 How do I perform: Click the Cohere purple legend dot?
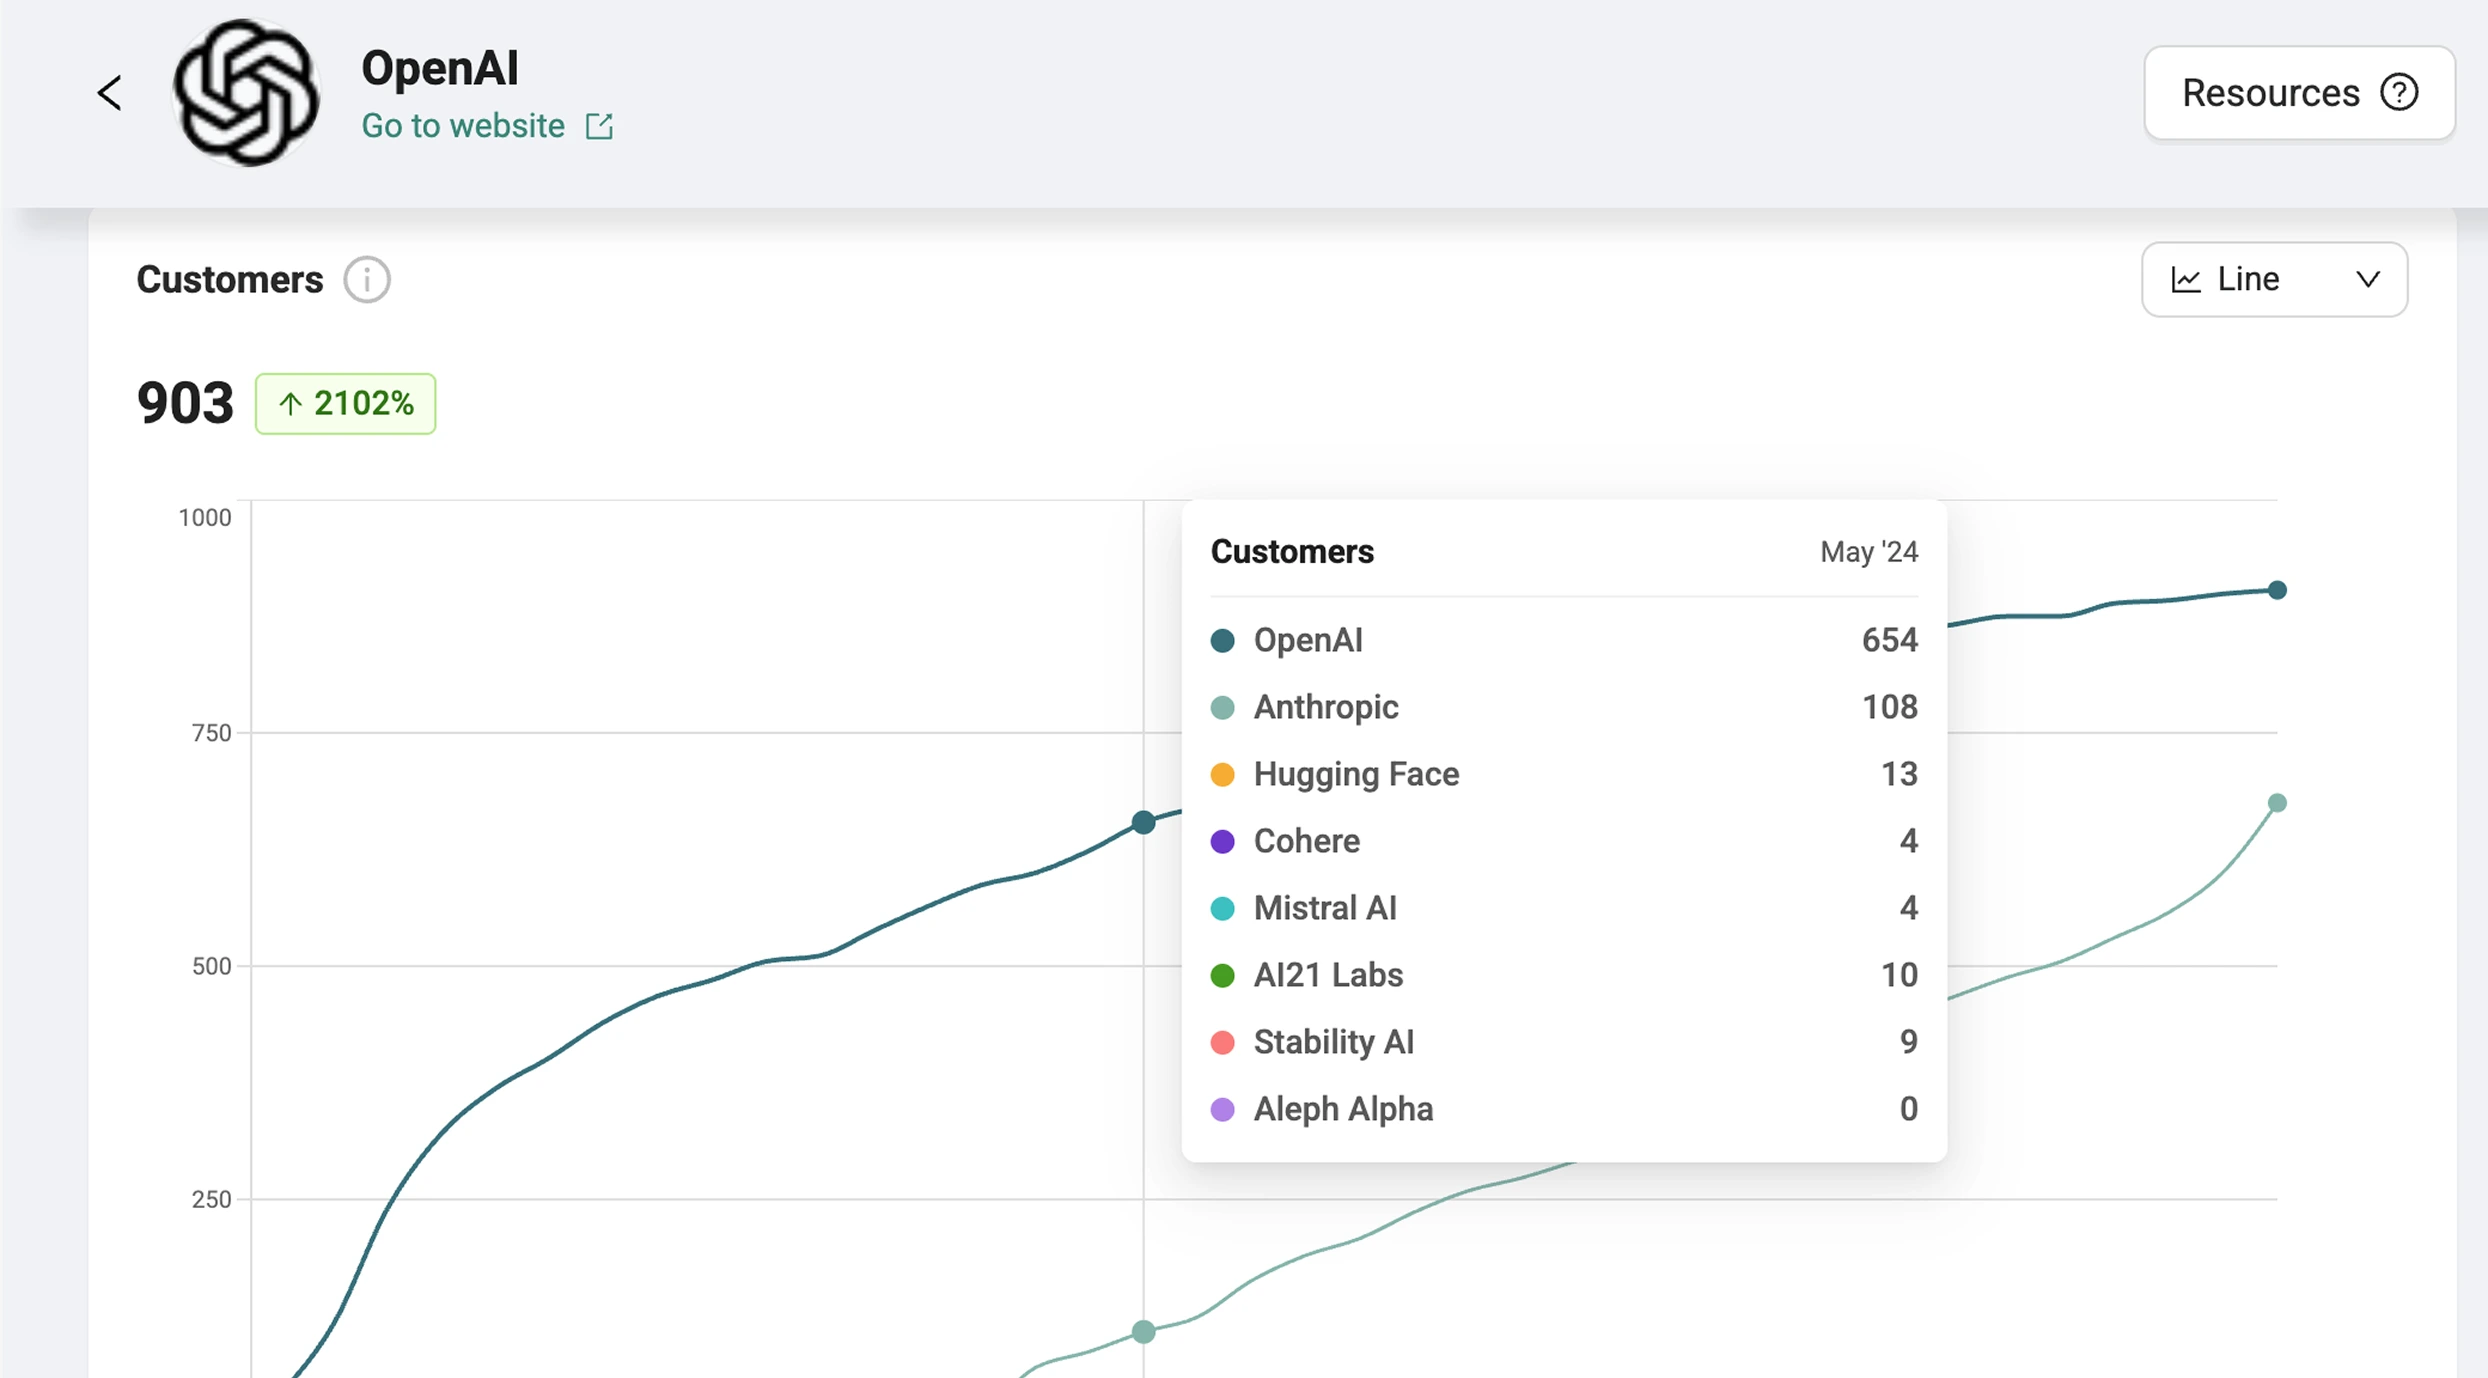pyautogui.click(x=1222, y=842)
